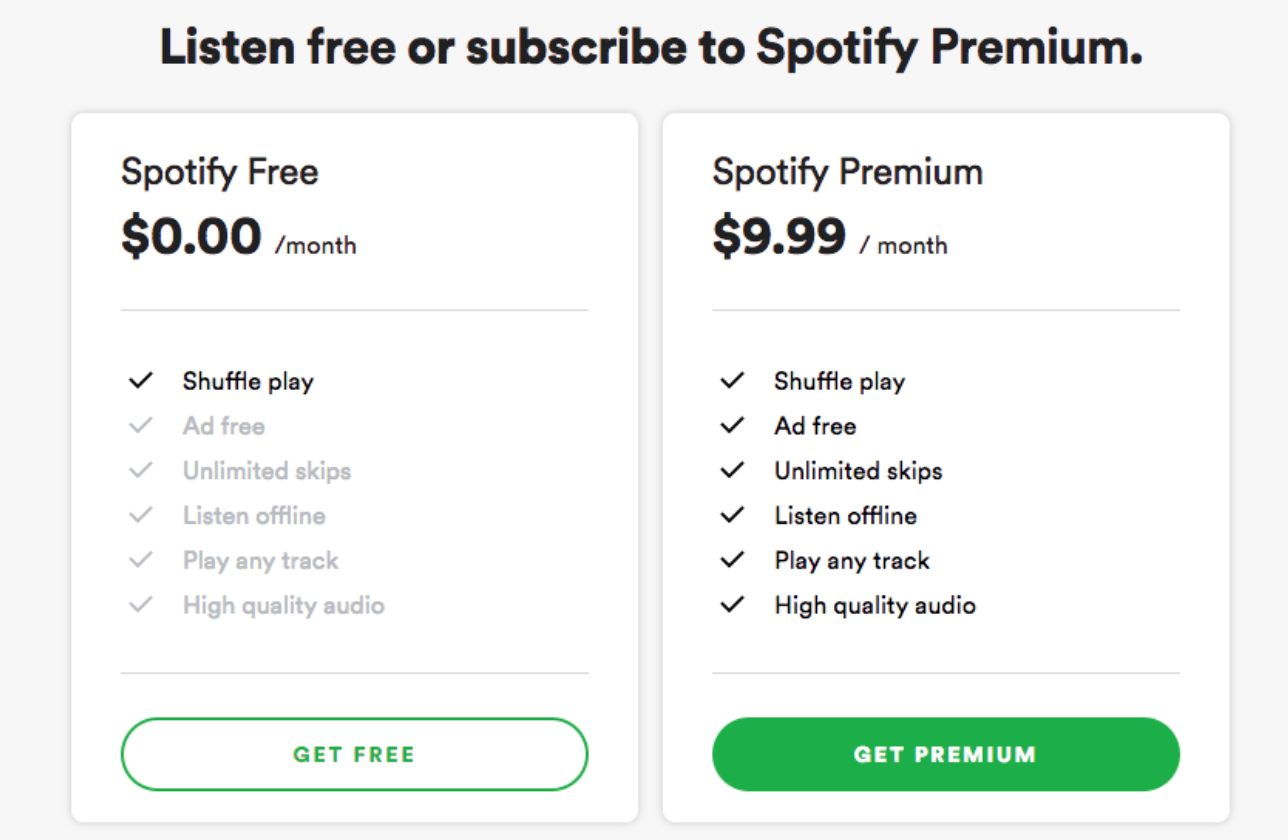
Task: Click the Play any track label under Premium
Action: tap(852, 561)
